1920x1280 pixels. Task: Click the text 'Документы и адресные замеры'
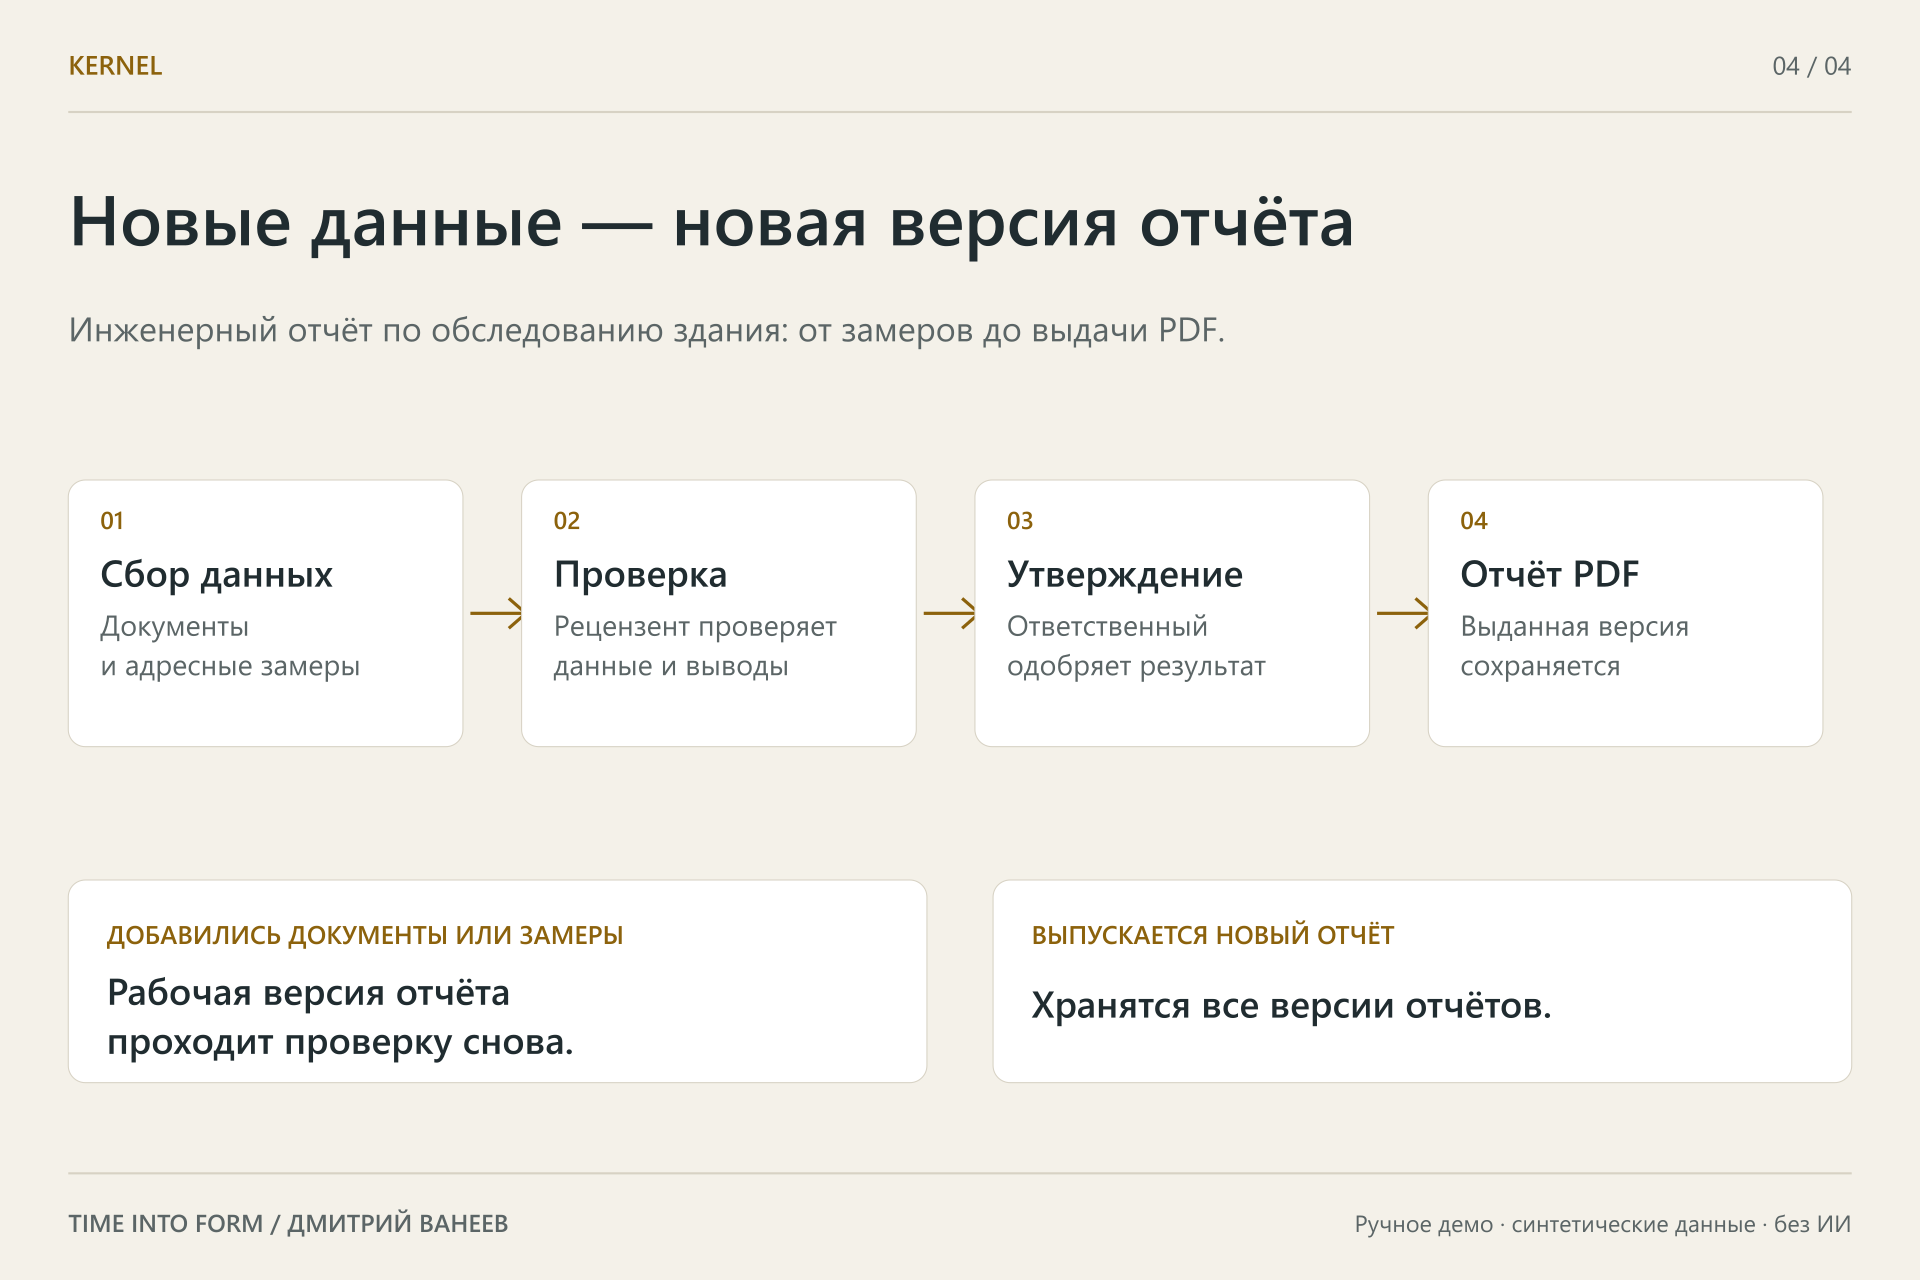[x=230, y=646]
